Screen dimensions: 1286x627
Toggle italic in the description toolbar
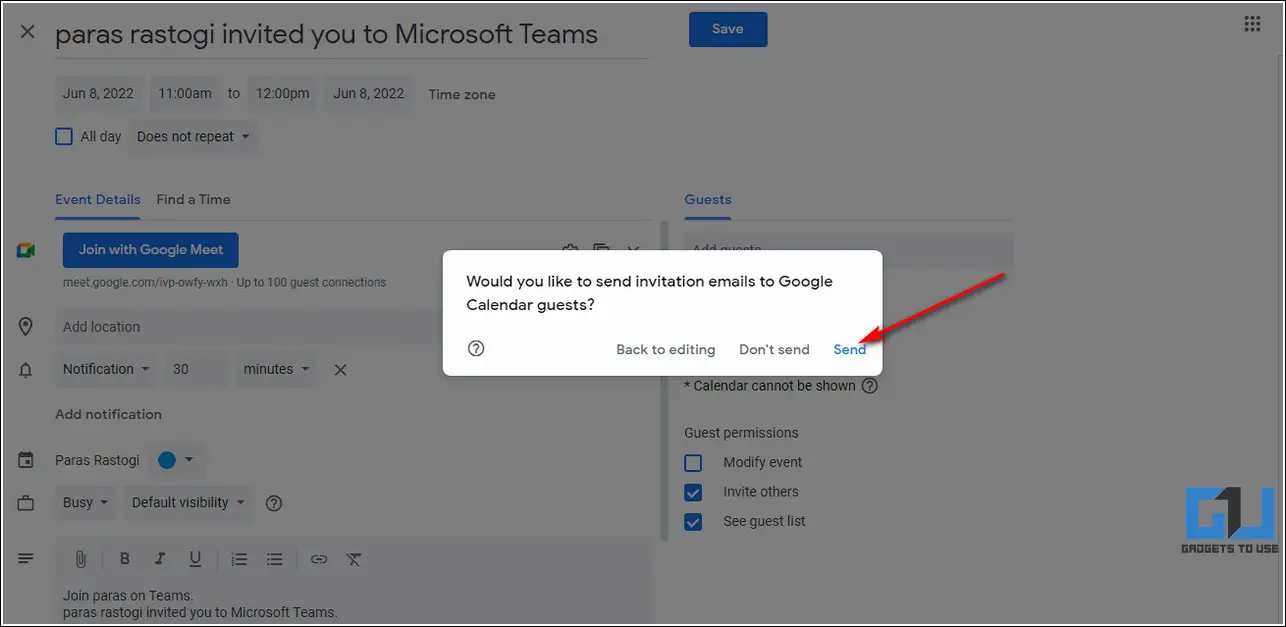tap(159, 559)
